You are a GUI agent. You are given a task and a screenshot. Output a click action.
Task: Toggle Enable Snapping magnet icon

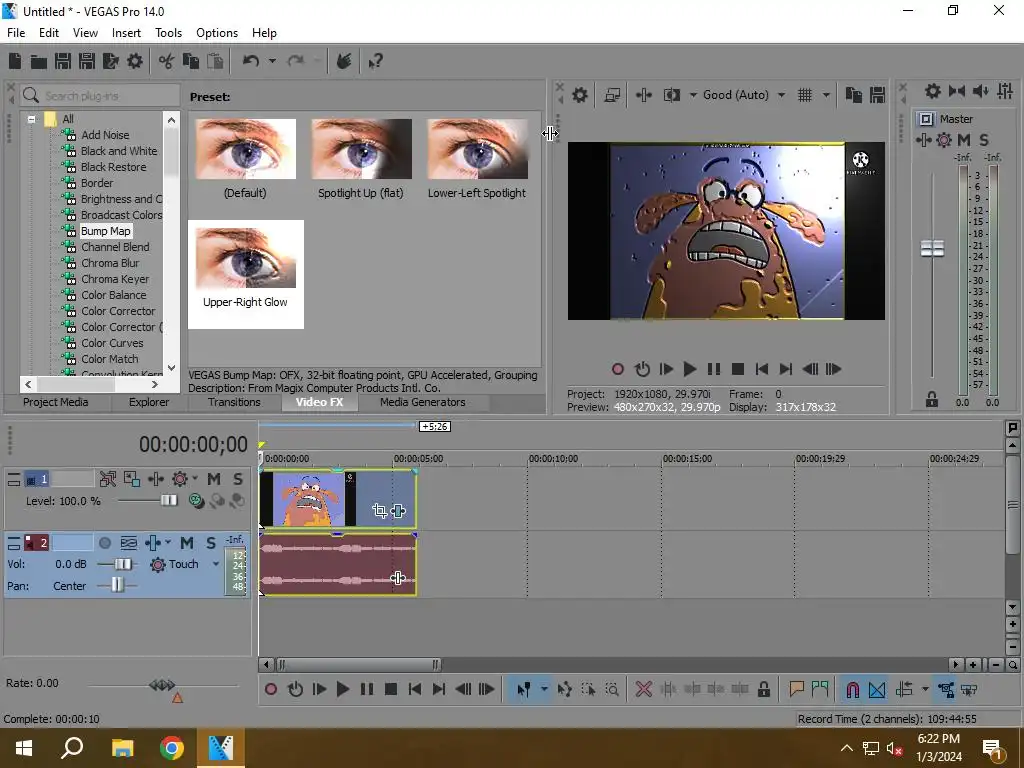[x=852, y=690]
